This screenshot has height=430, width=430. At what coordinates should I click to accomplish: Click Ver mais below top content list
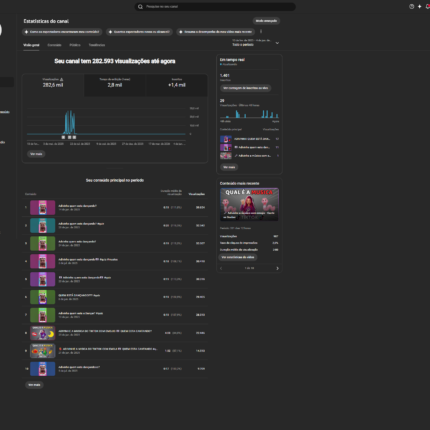(34, 385)
